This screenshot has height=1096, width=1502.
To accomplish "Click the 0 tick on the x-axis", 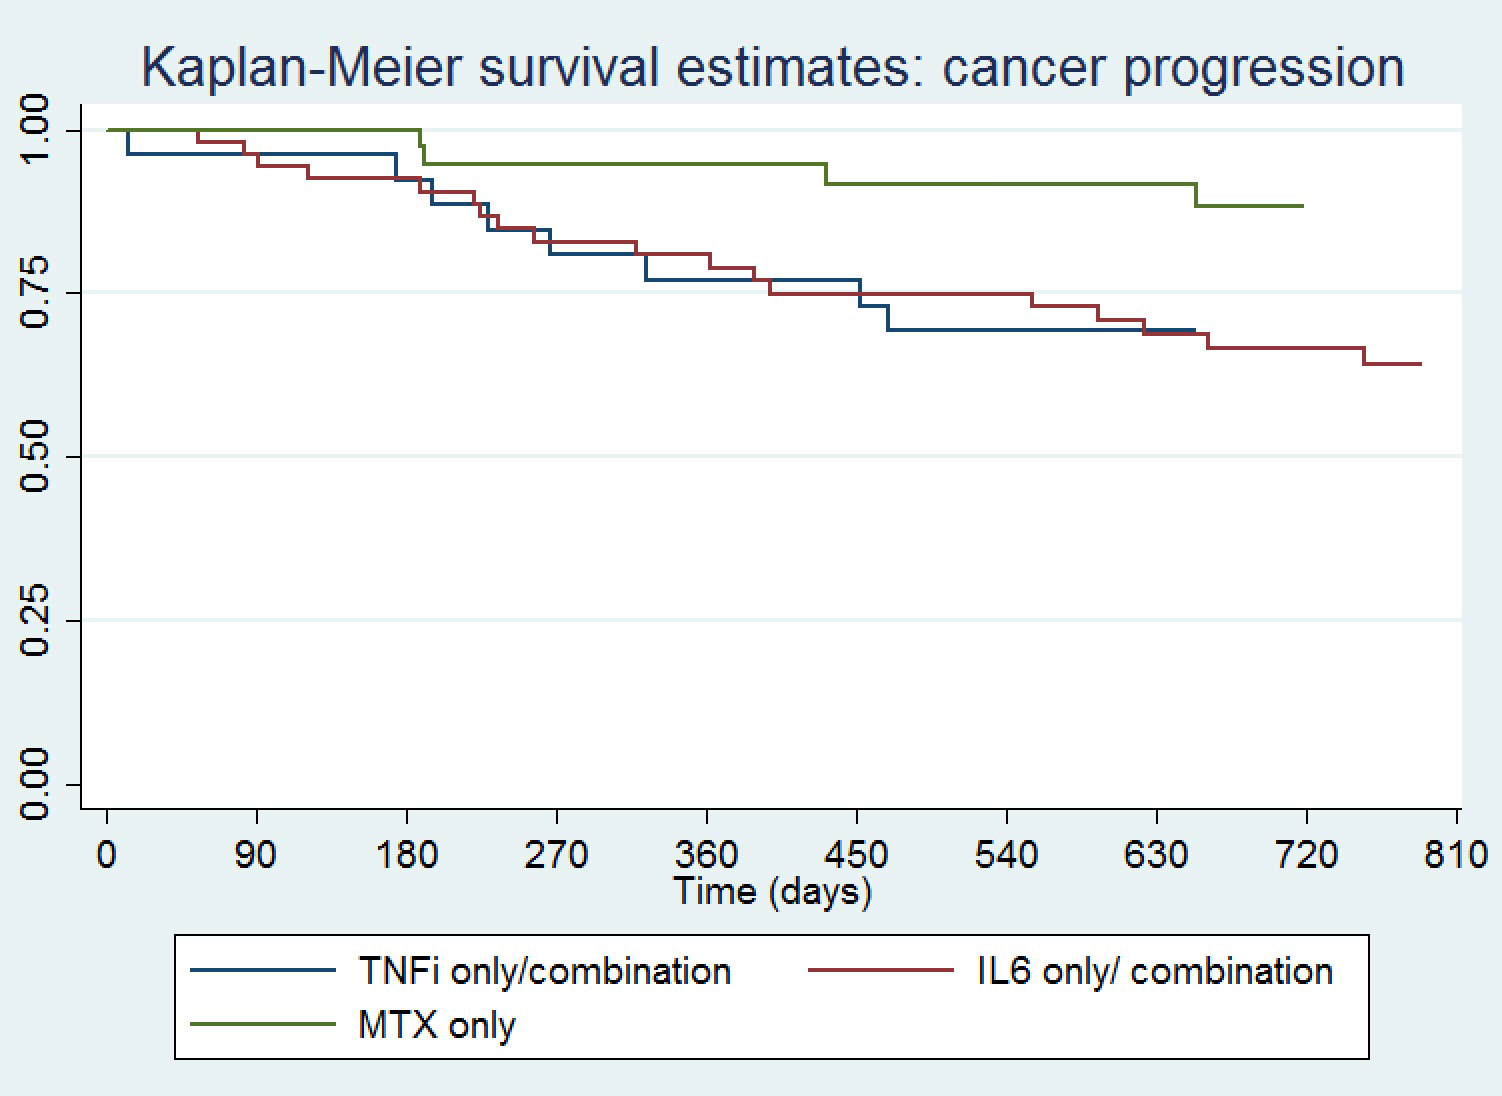I will click(107, 856).
